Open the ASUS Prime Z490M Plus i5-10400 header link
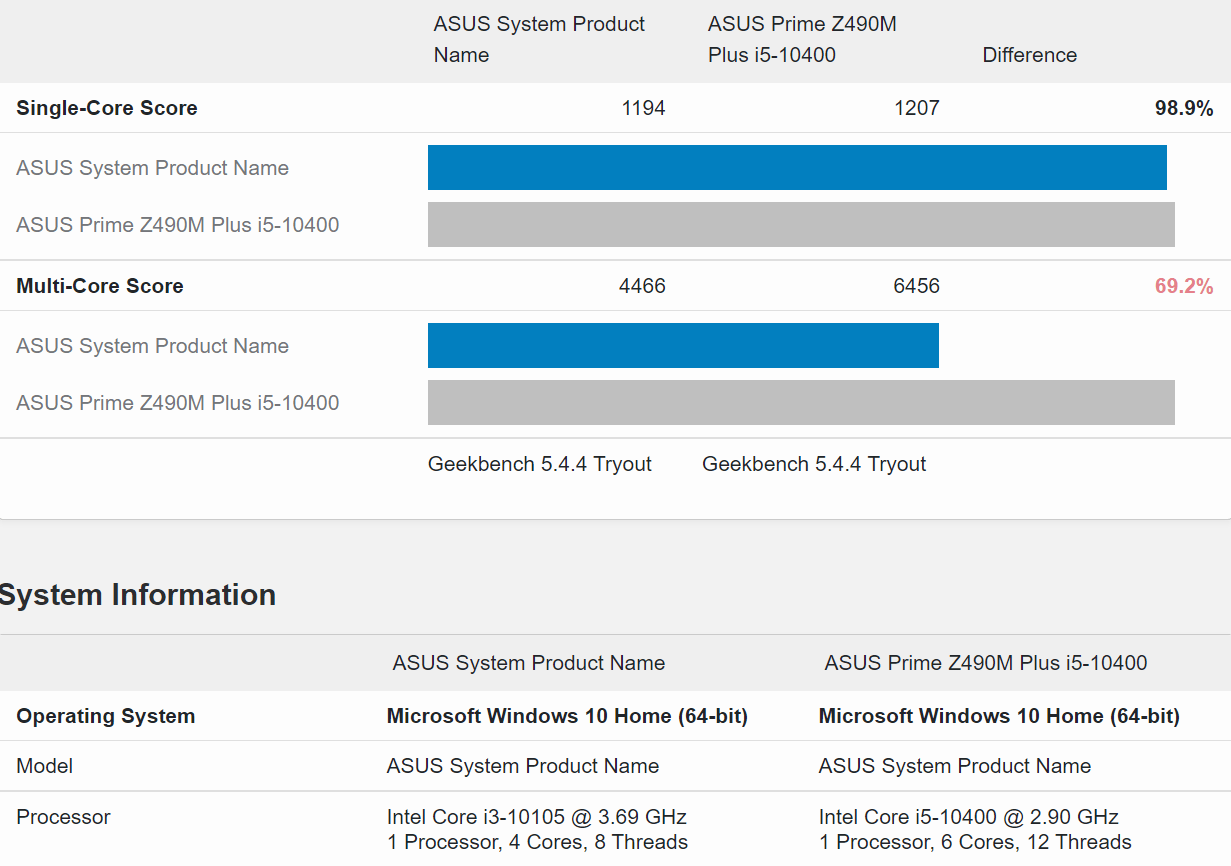 pos(802,39)
